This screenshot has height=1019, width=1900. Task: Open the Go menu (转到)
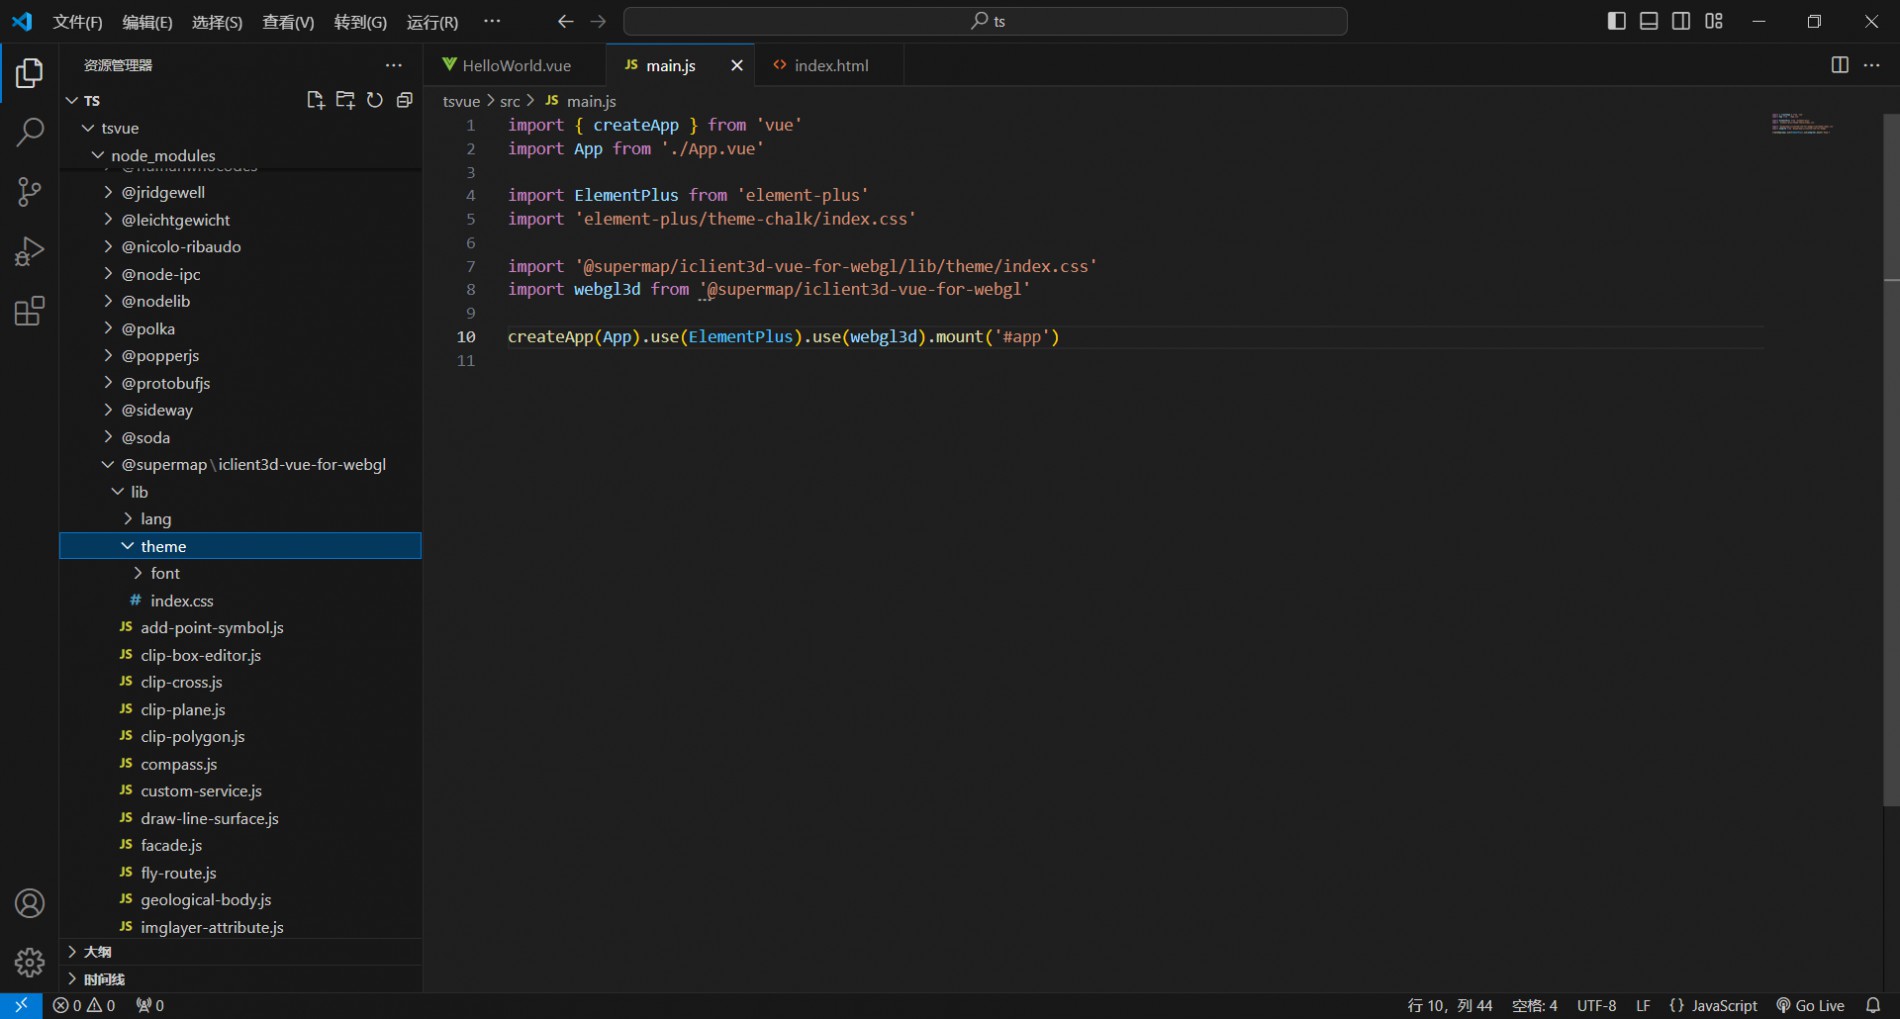360,22
